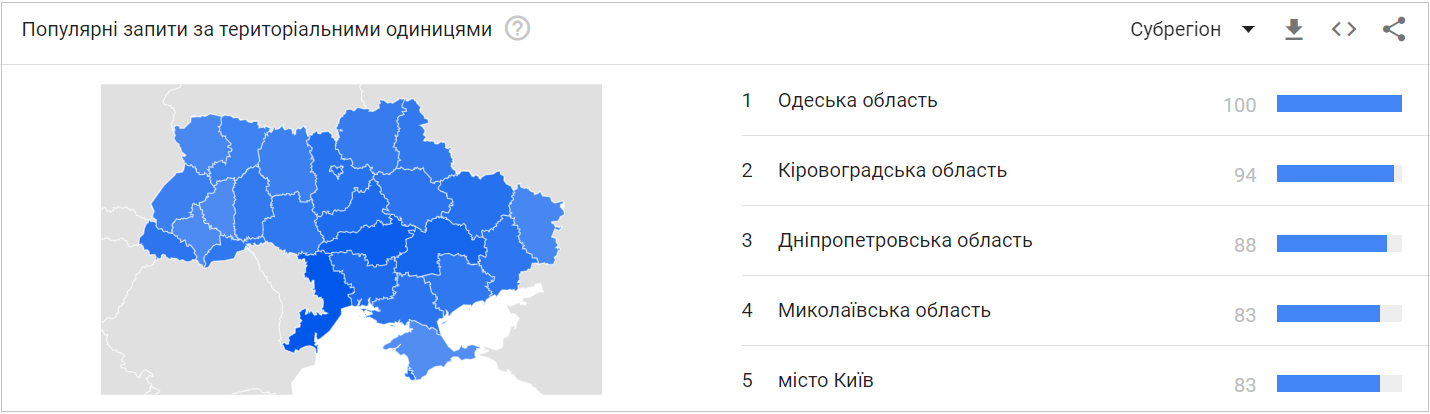This screenshot has height=414, width=1430.
Task: Expand the Субрегіон dropdown arrow
Action: [1248, 30]
